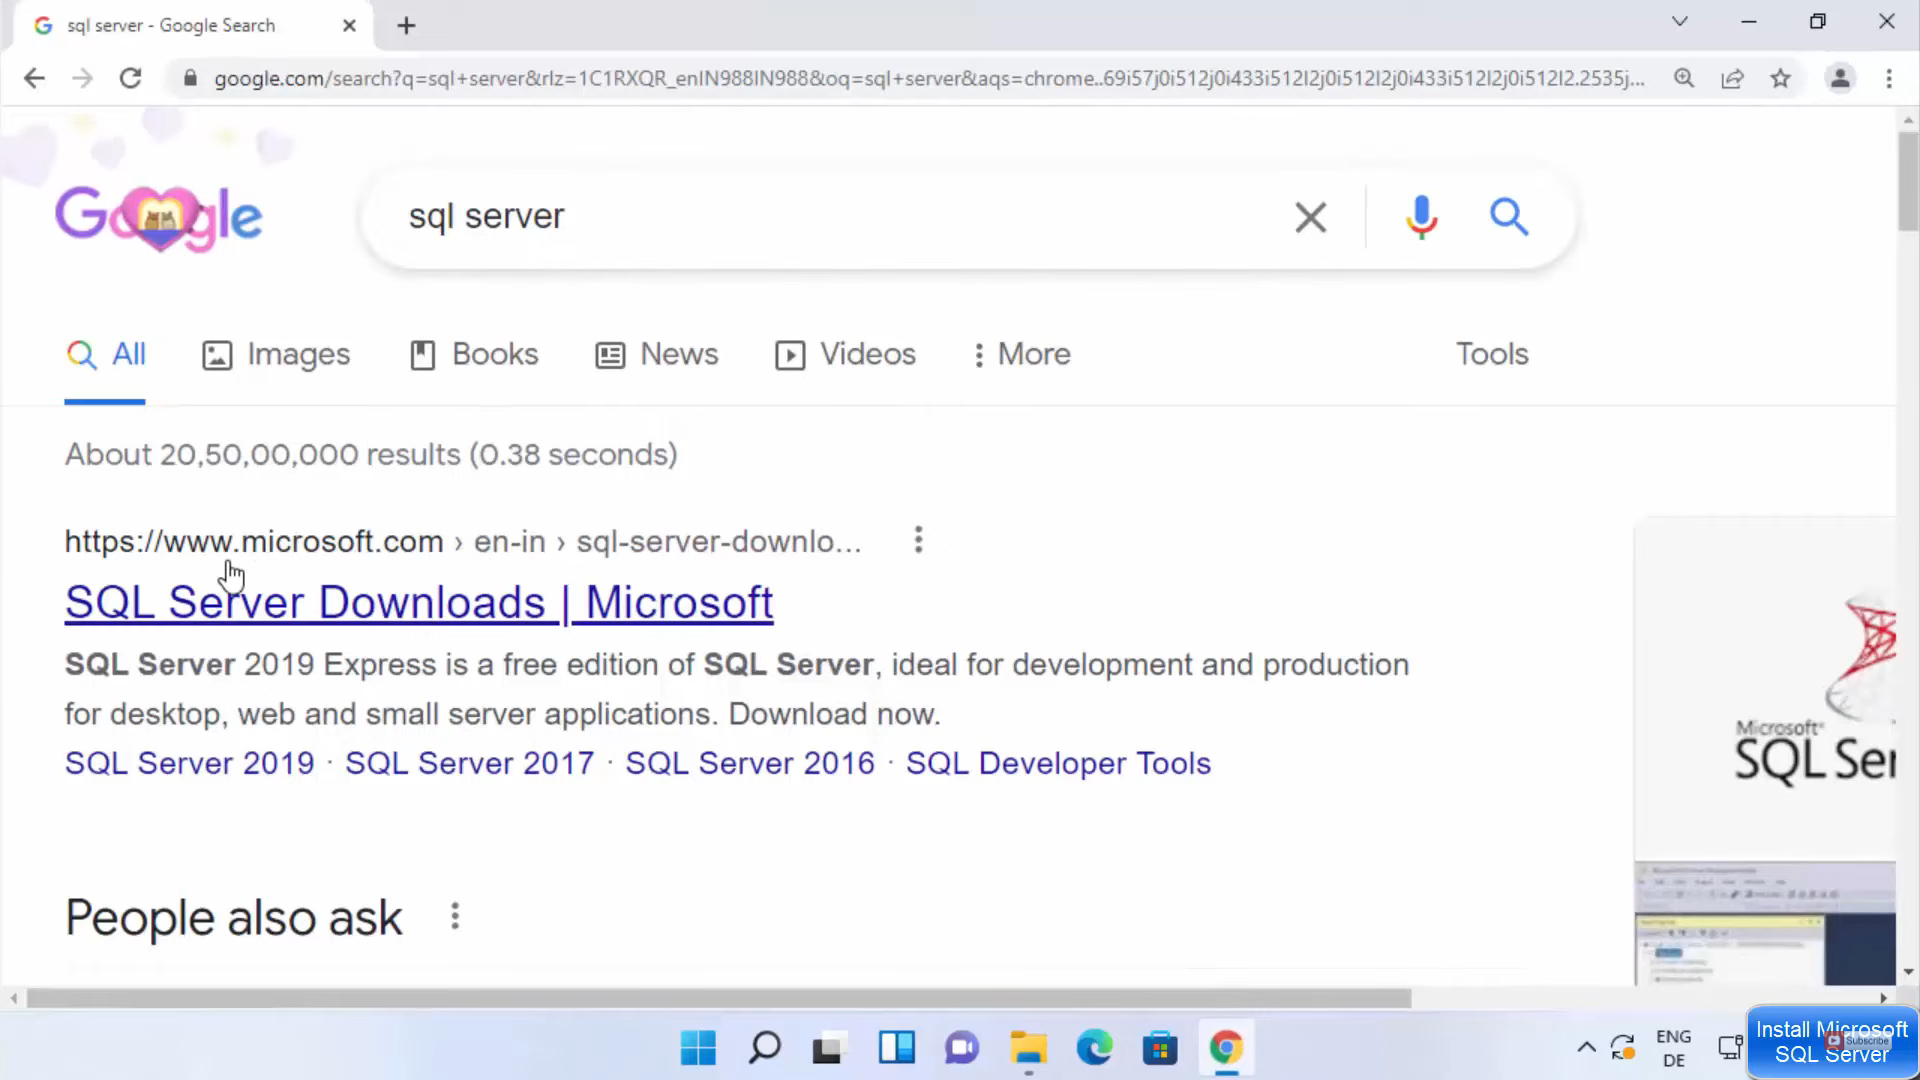Activate the microphone voice search icon
Viewport: 1920px width, 1080px height.
coord(1420,217)
